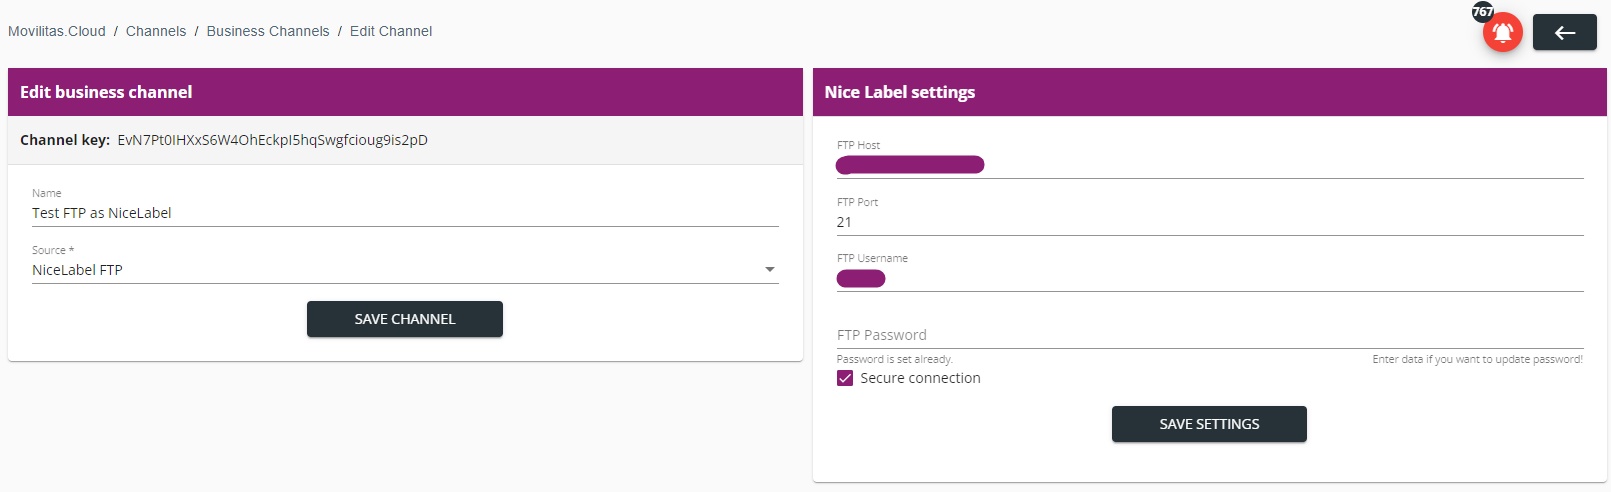Select the FTP Port field showing 21
1611x492 pixels.
tap(1210, 222)
